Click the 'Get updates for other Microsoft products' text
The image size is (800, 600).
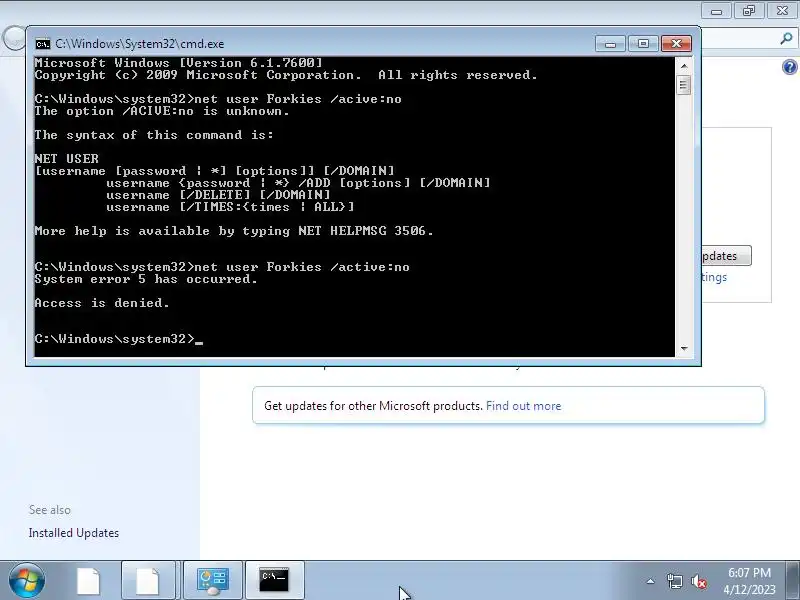point(373,406)
